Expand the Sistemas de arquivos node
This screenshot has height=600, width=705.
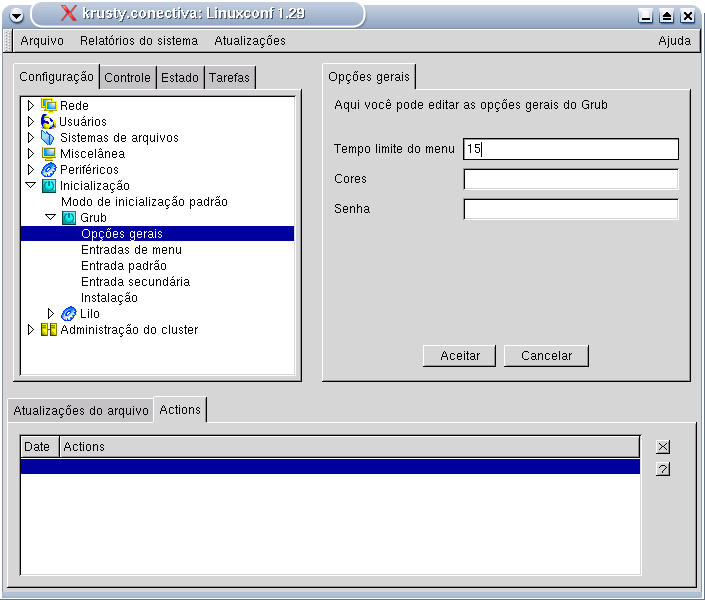pos(31,137)
